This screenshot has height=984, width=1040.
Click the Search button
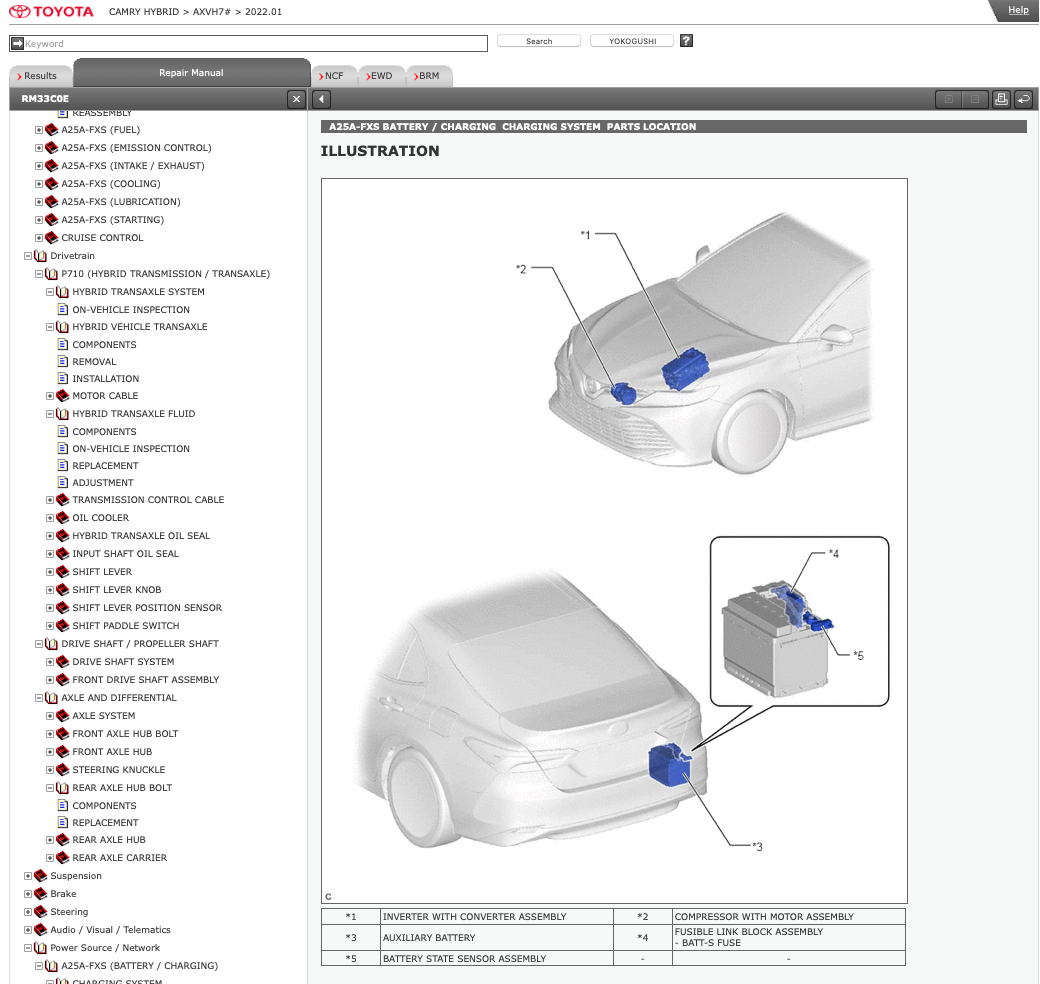point(538,40)
